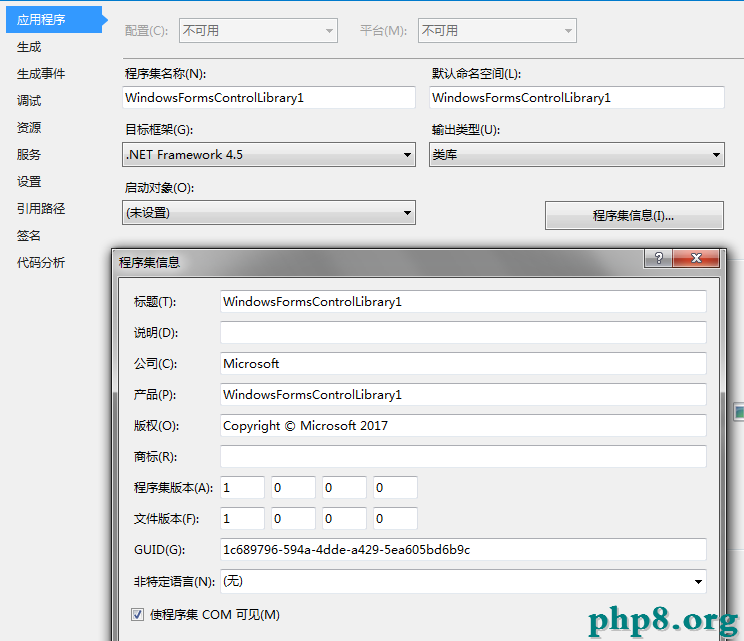Click the 程序集信息(I)... button
744x641 pixels.
634,216
